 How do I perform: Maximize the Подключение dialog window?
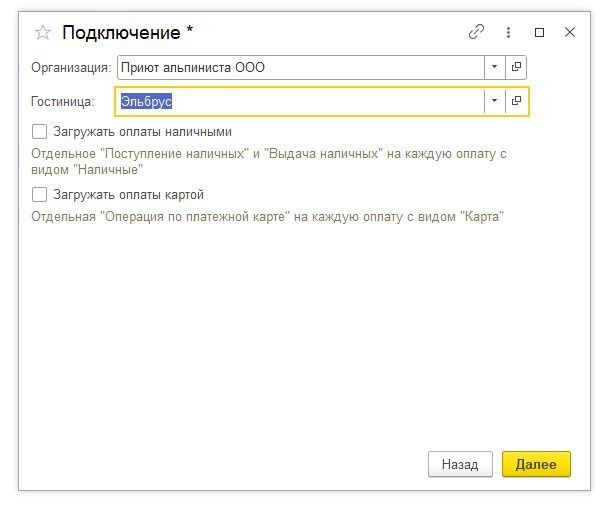pyautogui.click(x=539, y=32)
